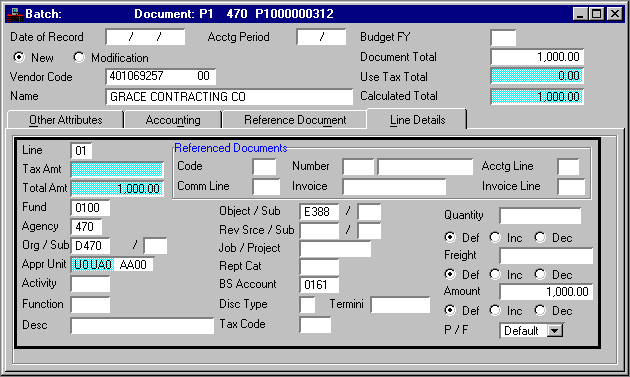
Task: Click the Fund field 0100
Action: (90, 208)
